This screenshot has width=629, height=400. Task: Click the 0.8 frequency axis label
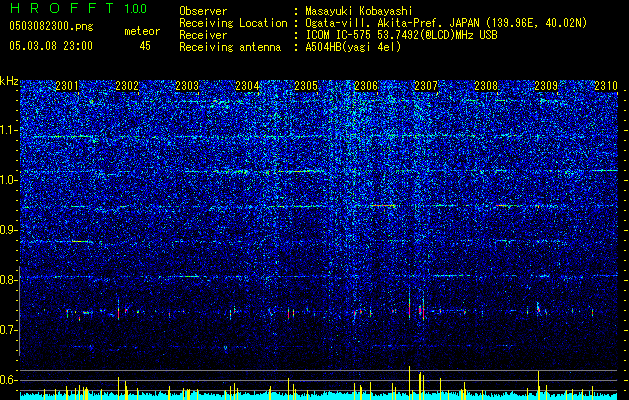[8, 280]
